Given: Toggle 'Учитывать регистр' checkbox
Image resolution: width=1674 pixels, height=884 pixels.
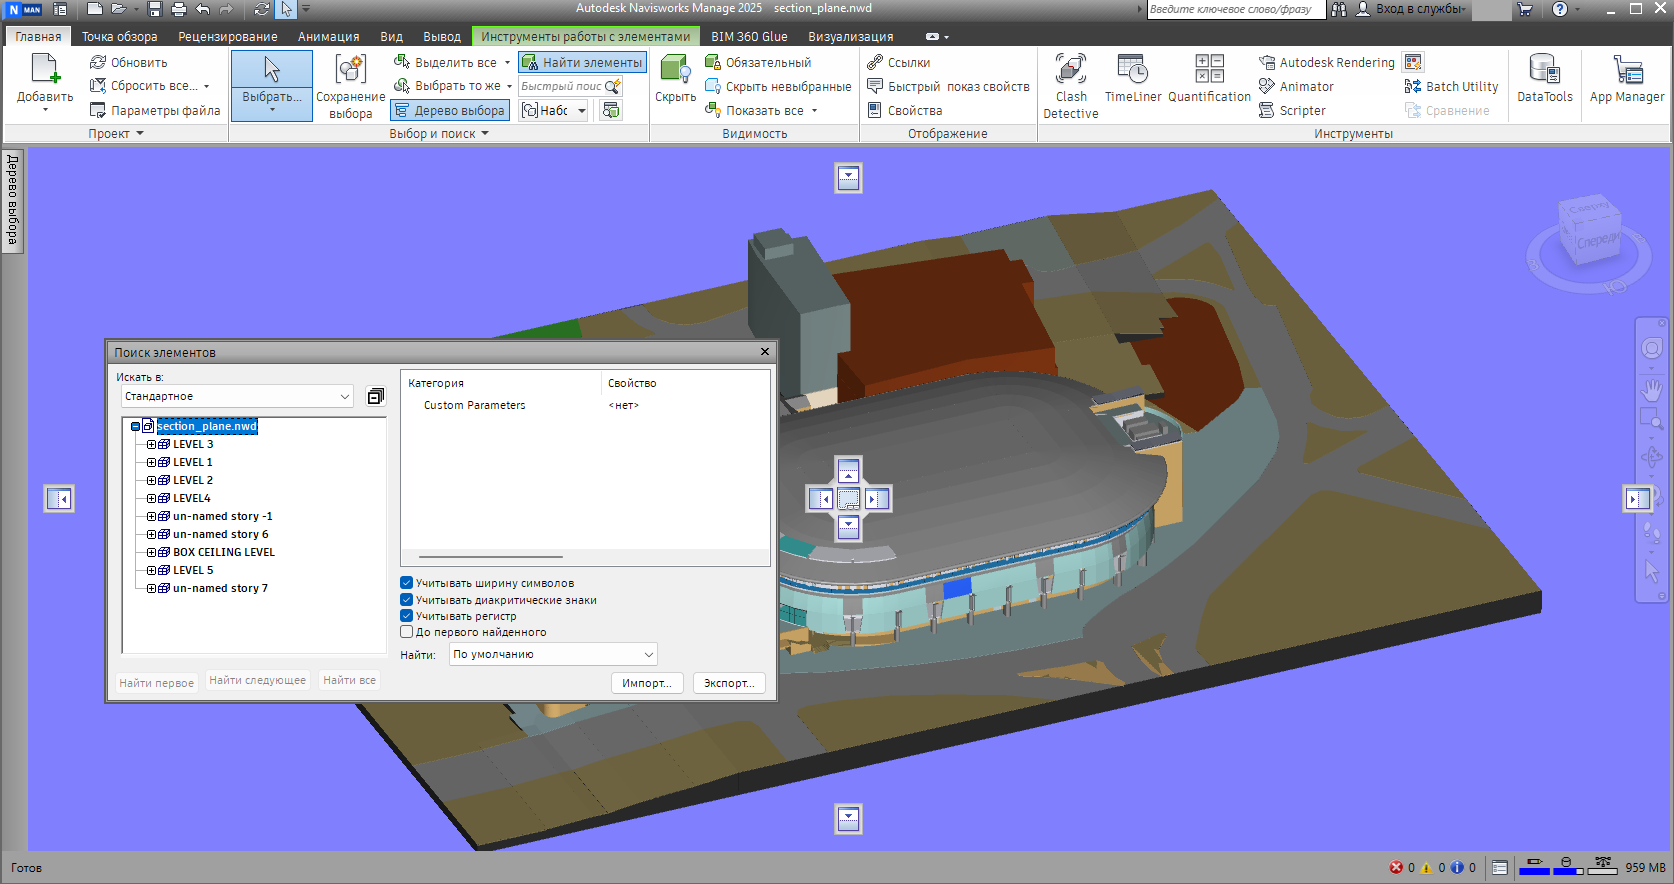Looking at the screenshot, I should coord(407,616).
